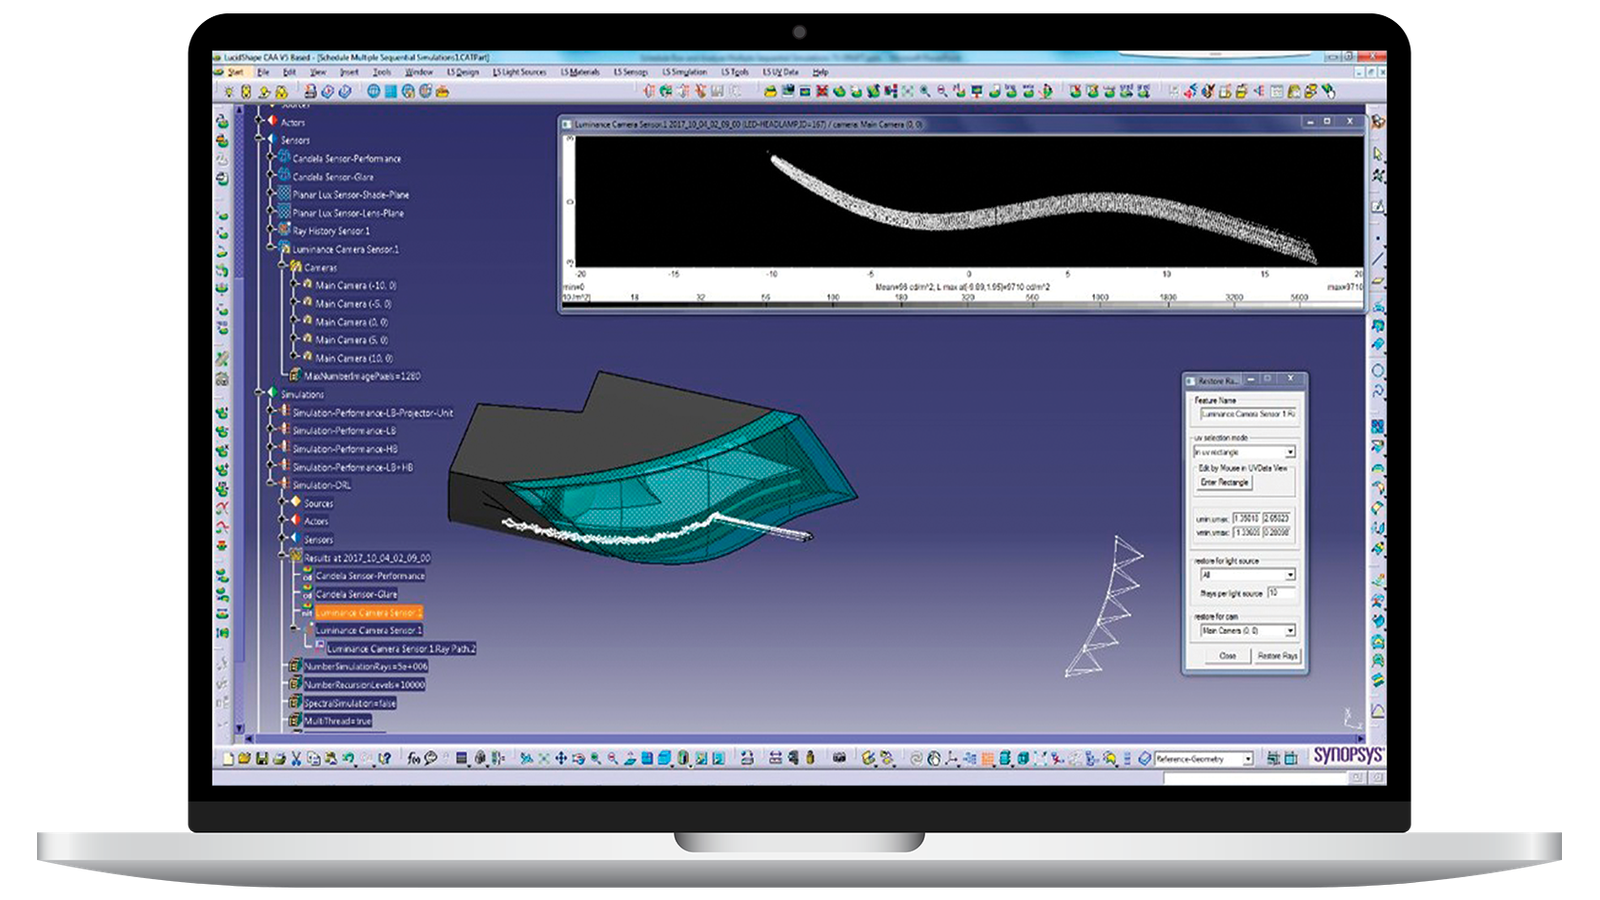Click the red cross icon in top toolbar
The width and height of the screenshot is (1600, 900).
coord(821,92)
